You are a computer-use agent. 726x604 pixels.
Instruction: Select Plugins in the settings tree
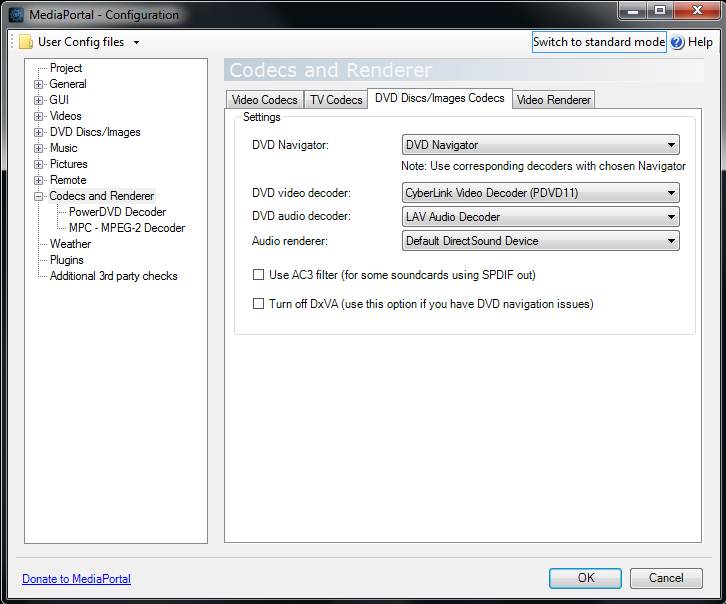(x=67, y=260)
